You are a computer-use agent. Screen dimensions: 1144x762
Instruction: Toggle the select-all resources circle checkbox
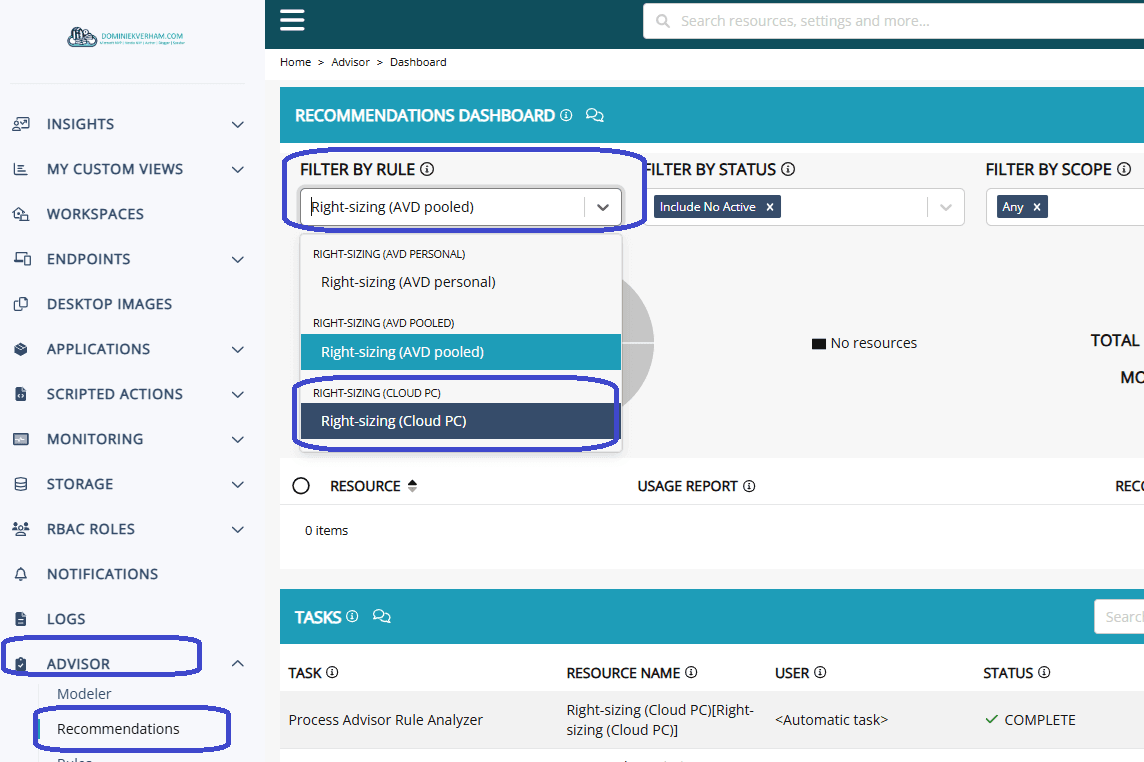(301, 486)
